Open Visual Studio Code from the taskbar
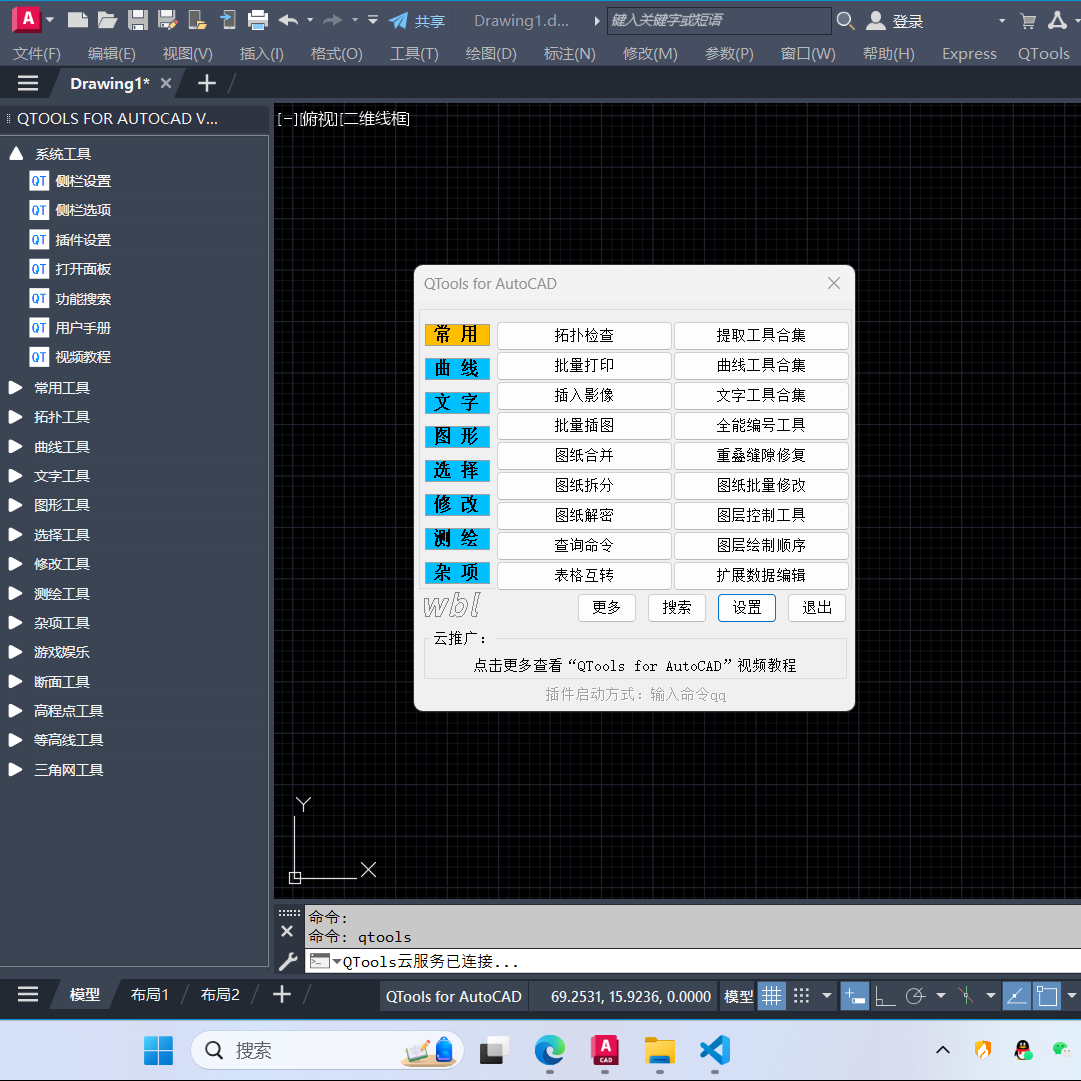This screenshot has width=1081, height=1081. [715, 1050]
